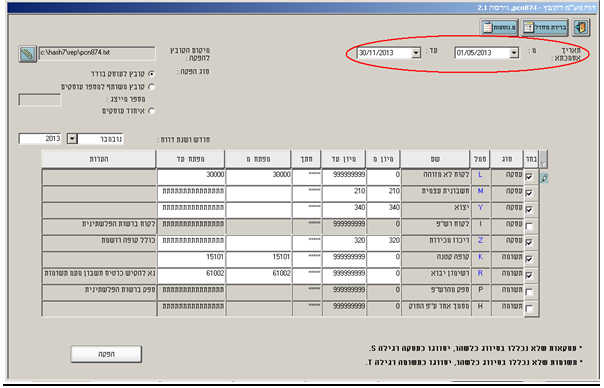Click the paperclip browse file icon
Screen dimensions: 604x388
27,54
